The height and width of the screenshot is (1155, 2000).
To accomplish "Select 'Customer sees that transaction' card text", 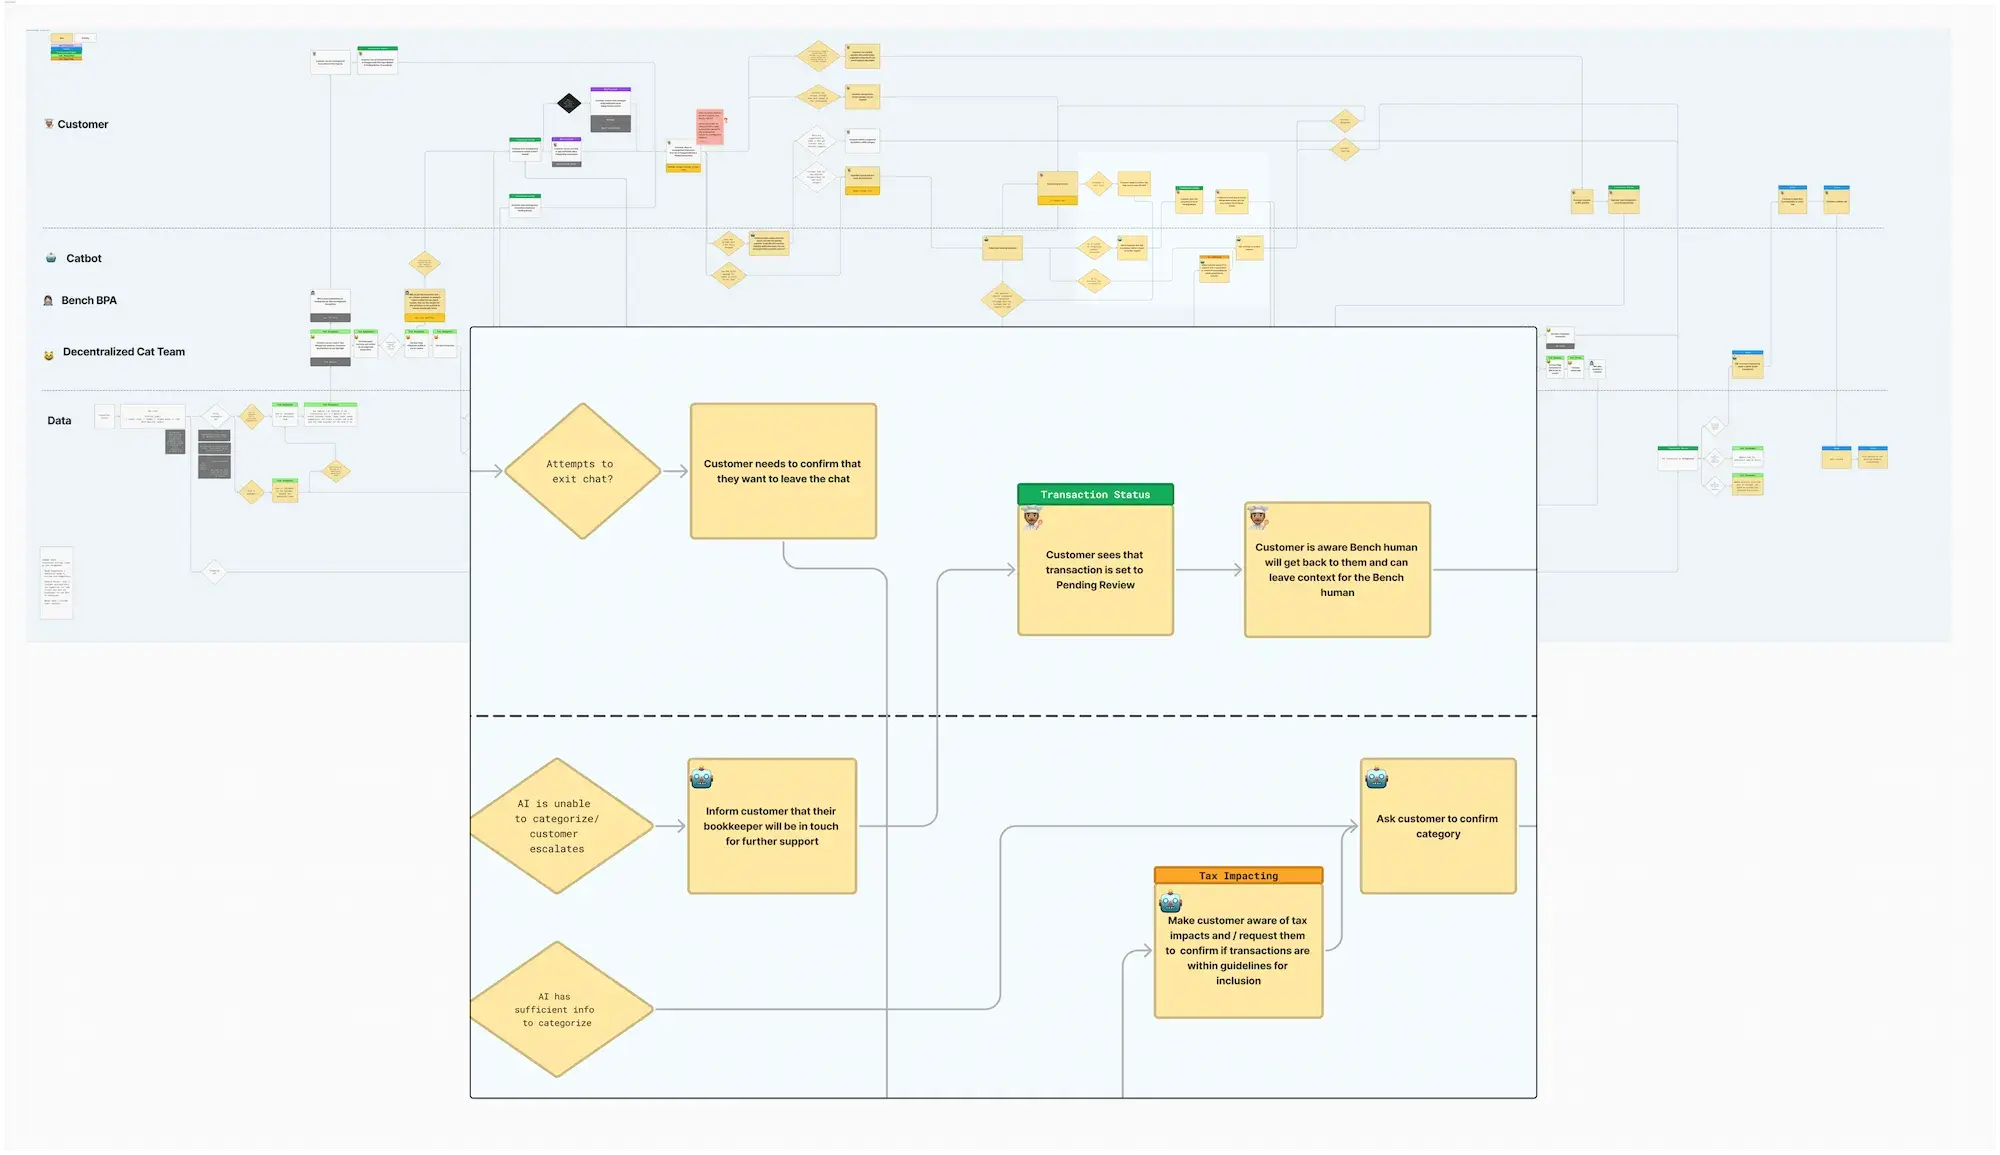I will point(1095,570).
